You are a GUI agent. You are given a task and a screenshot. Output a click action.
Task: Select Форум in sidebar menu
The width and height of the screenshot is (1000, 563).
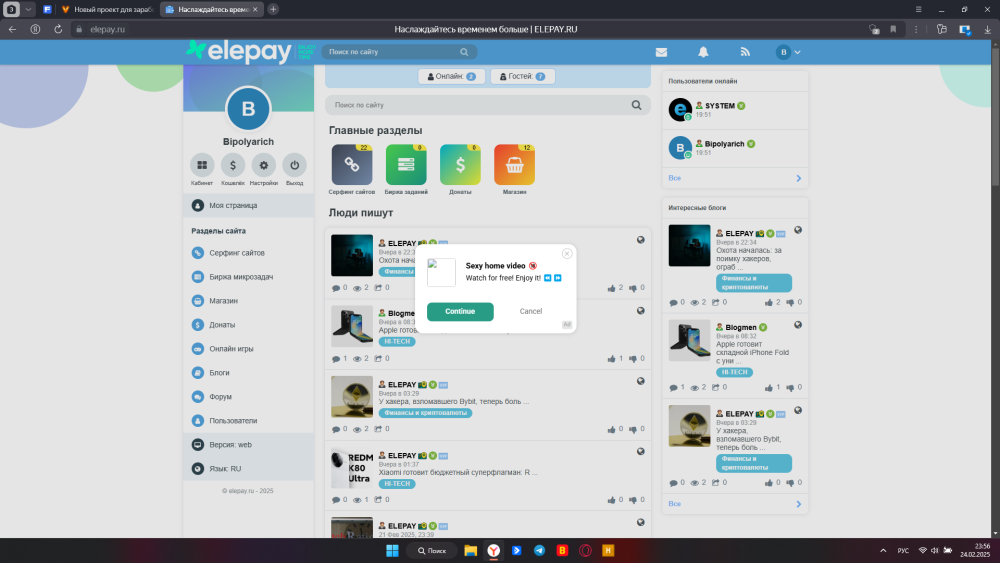pyautogui.click(x=220, y=397)
